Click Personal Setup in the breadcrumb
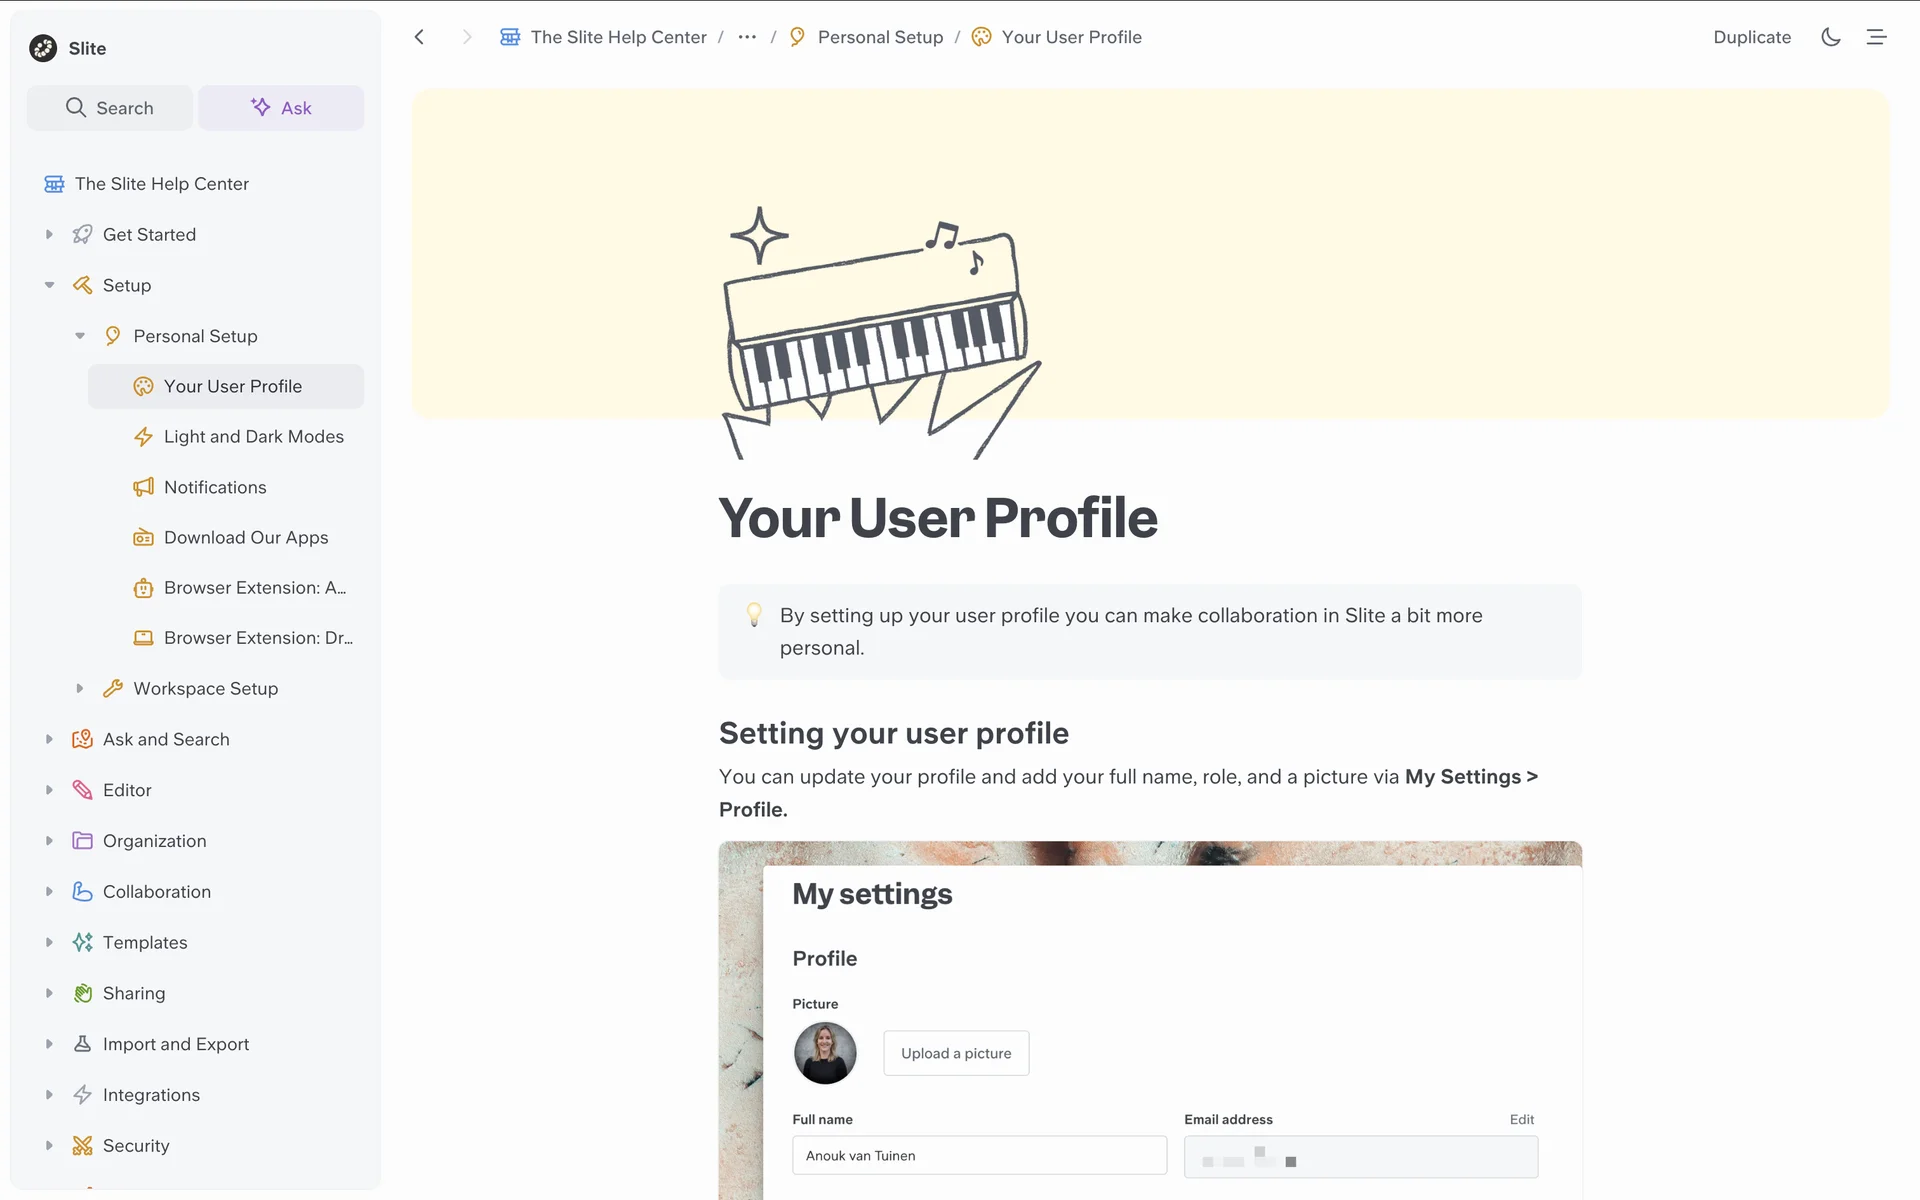1920x1200 pixels. click(x=879, y=37)
